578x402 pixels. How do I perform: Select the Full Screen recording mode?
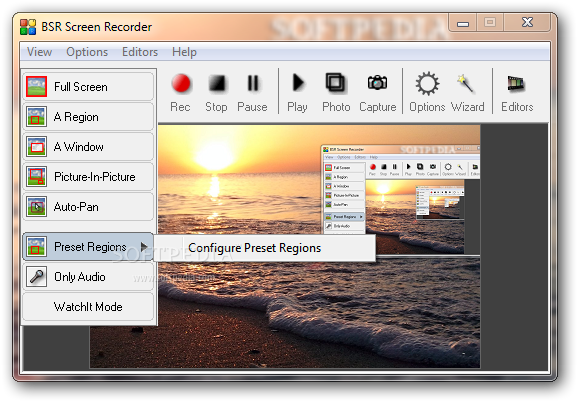tap(88, 87)
